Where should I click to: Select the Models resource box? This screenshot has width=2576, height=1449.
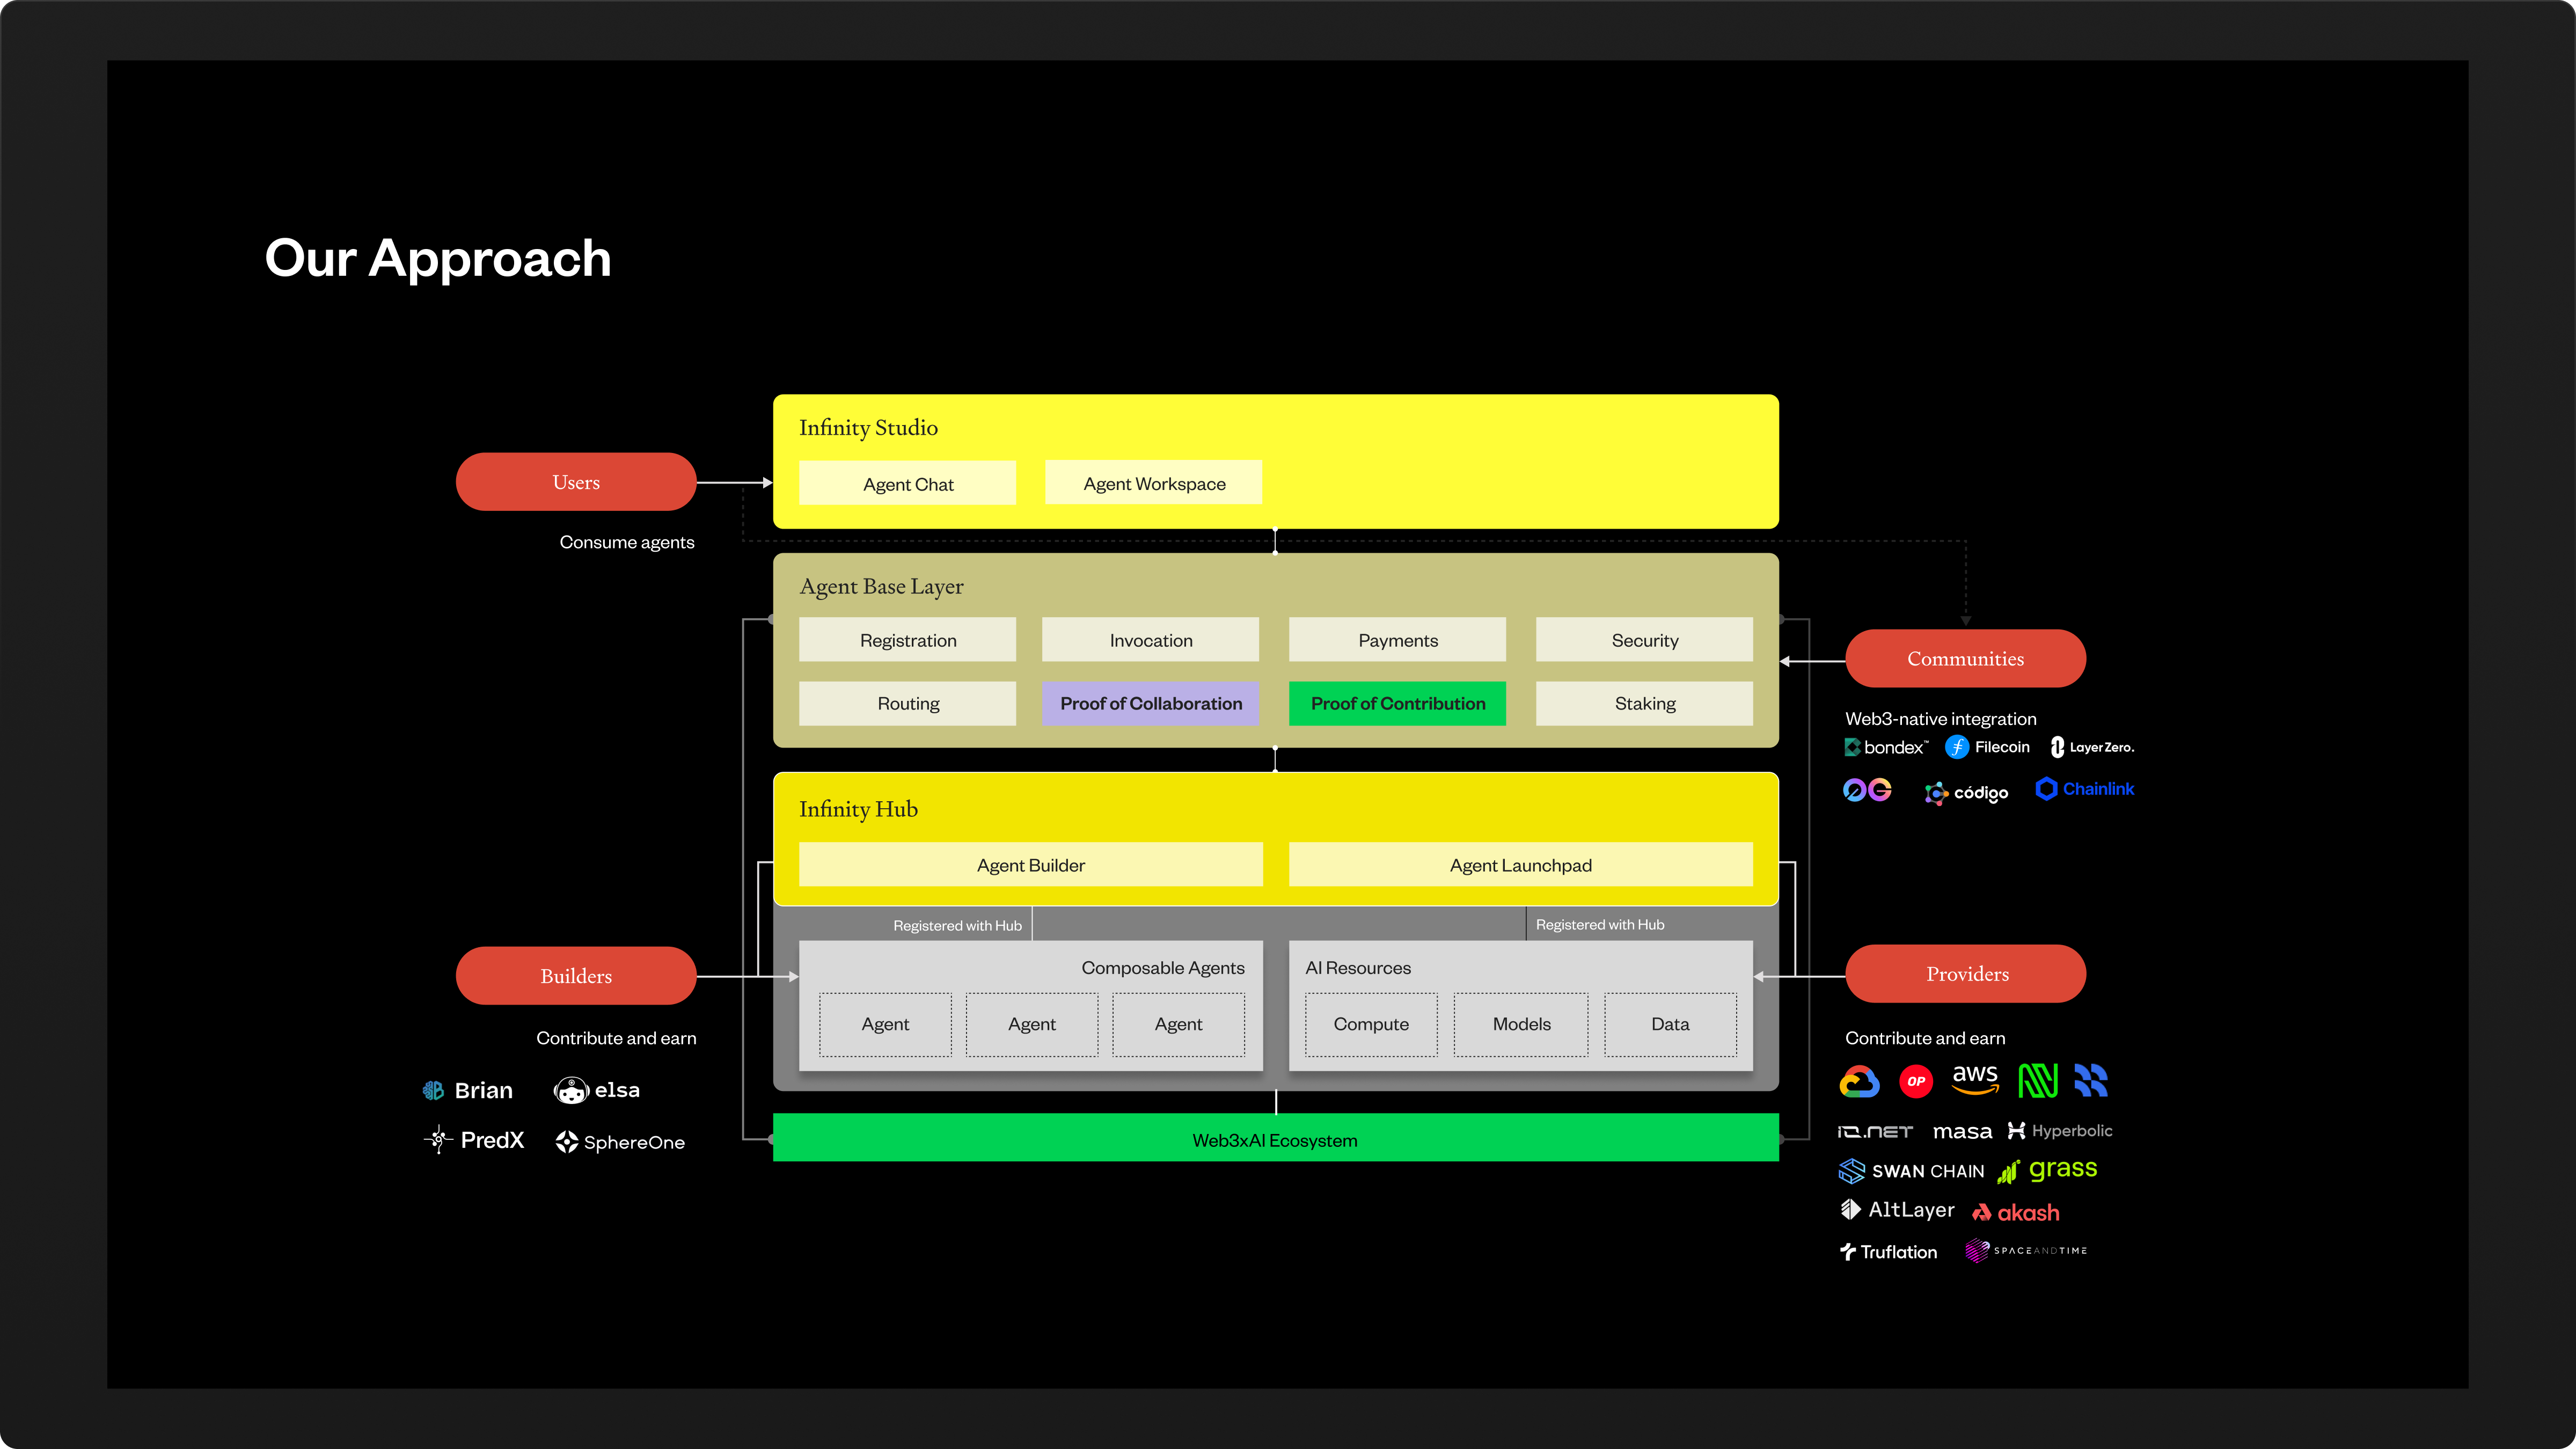pos(1521,1024)
